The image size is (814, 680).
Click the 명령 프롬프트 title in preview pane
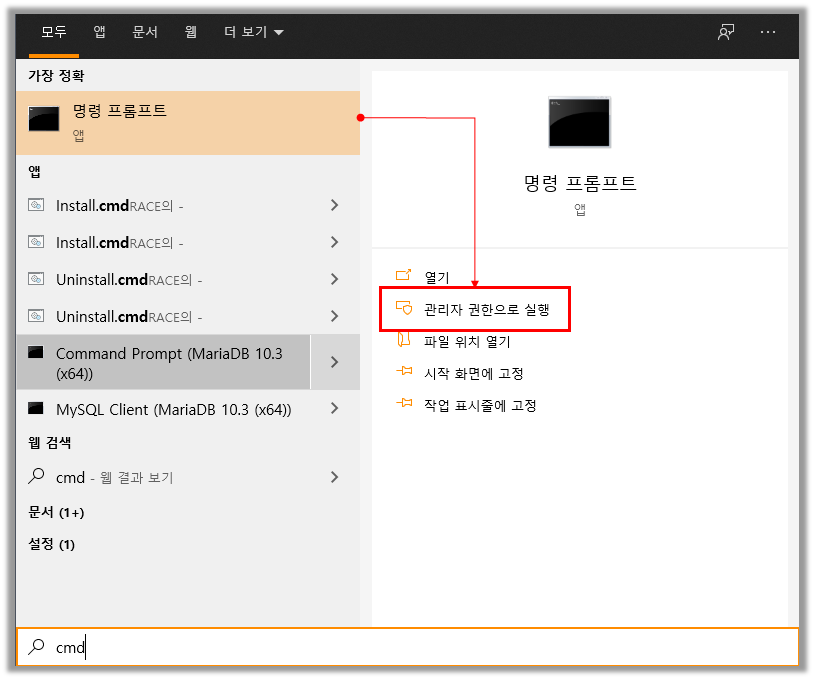point(580,183)
